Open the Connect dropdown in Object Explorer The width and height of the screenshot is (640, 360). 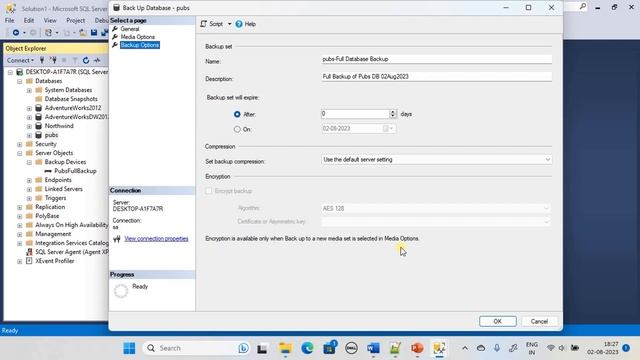20,60
